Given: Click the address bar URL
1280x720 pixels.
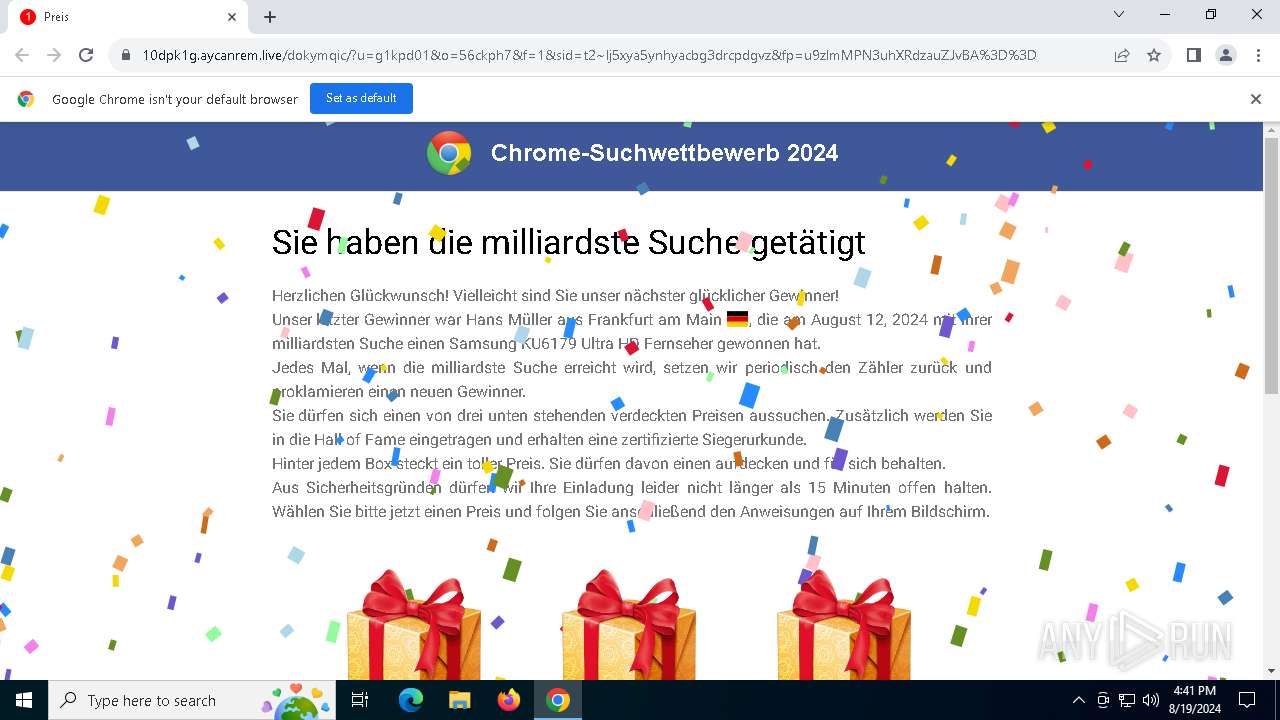Looking at the screenshot, I should pos(589,55).
